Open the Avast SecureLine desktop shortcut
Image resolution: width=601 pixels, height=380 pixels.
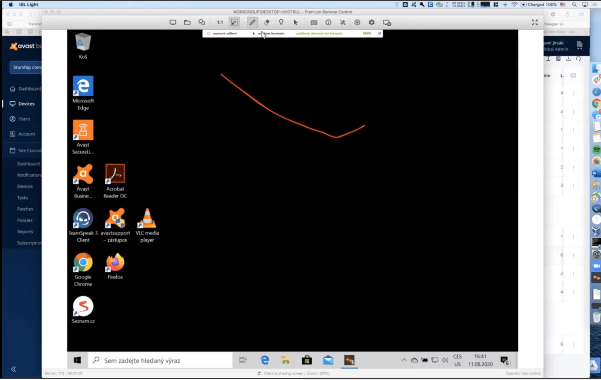point(83,137)
